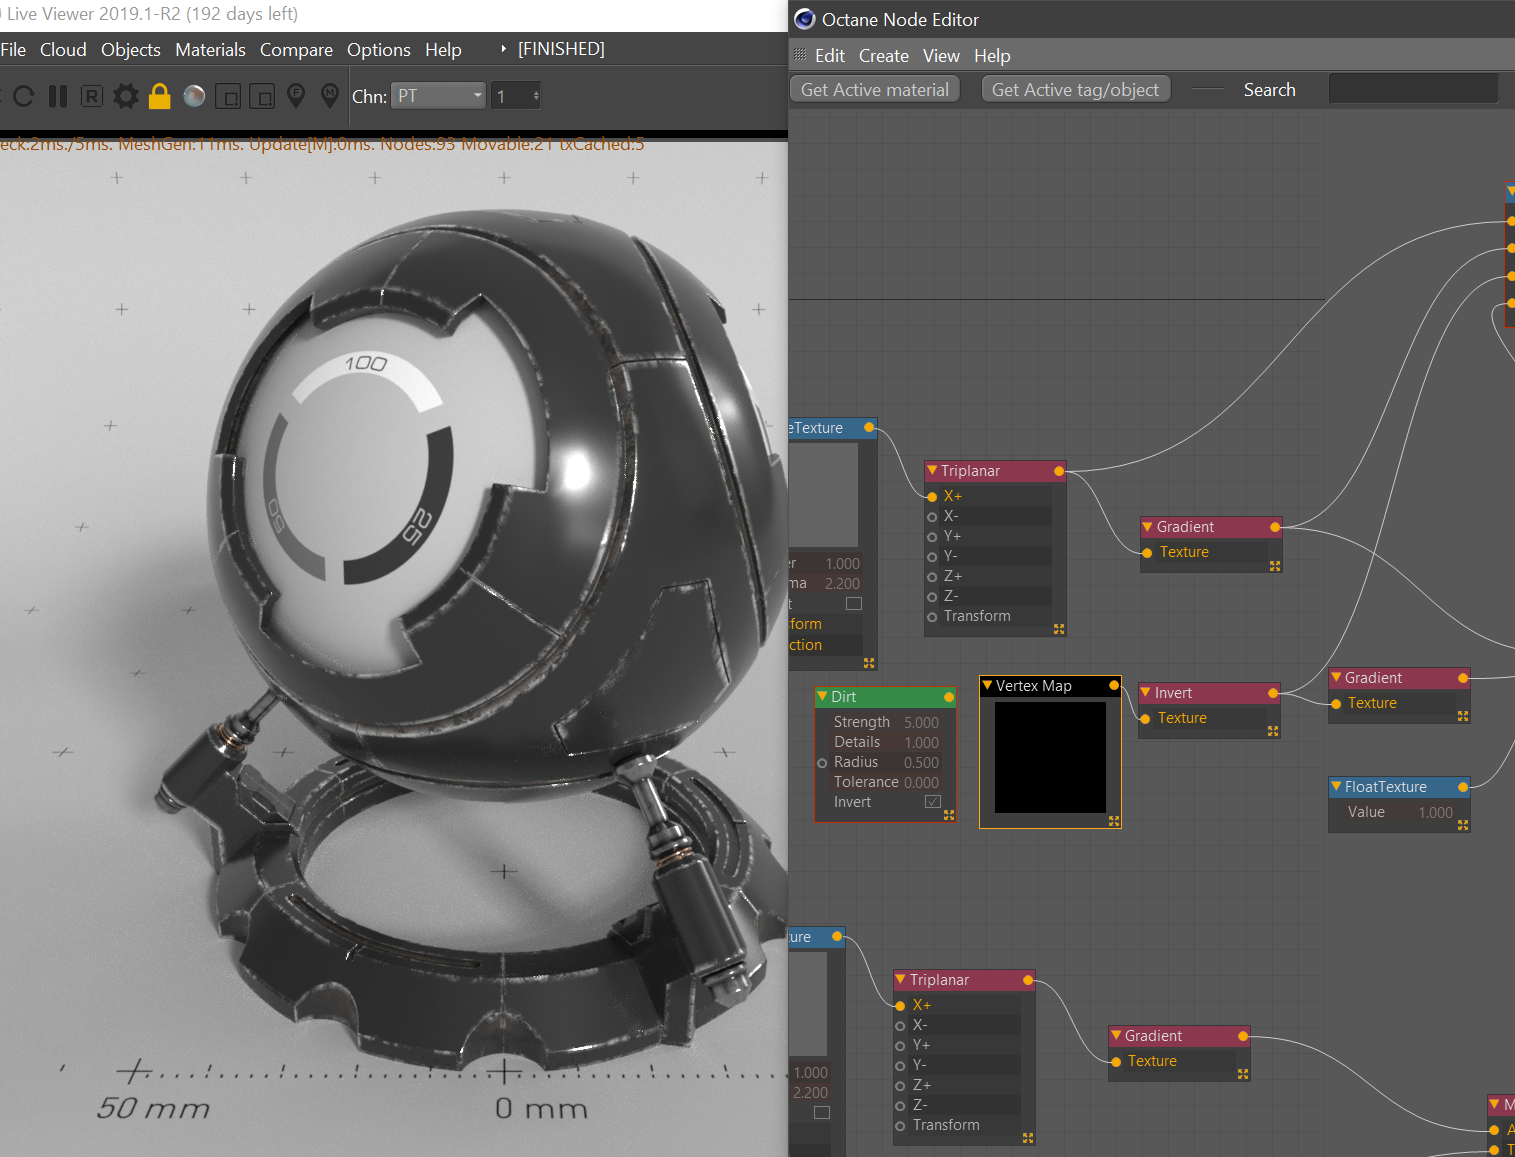Click the Invert node output port
1515x1157 pixels.
(x=1273, y=693)
